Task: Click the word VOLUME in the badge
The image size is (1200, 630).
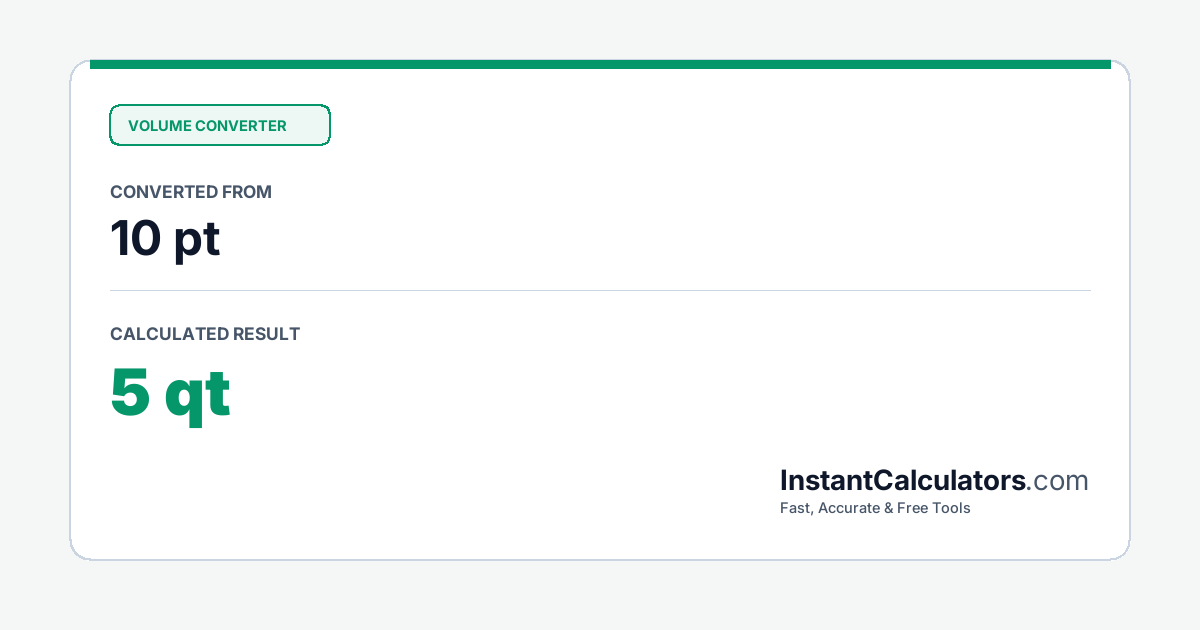Action: (159, 126)
